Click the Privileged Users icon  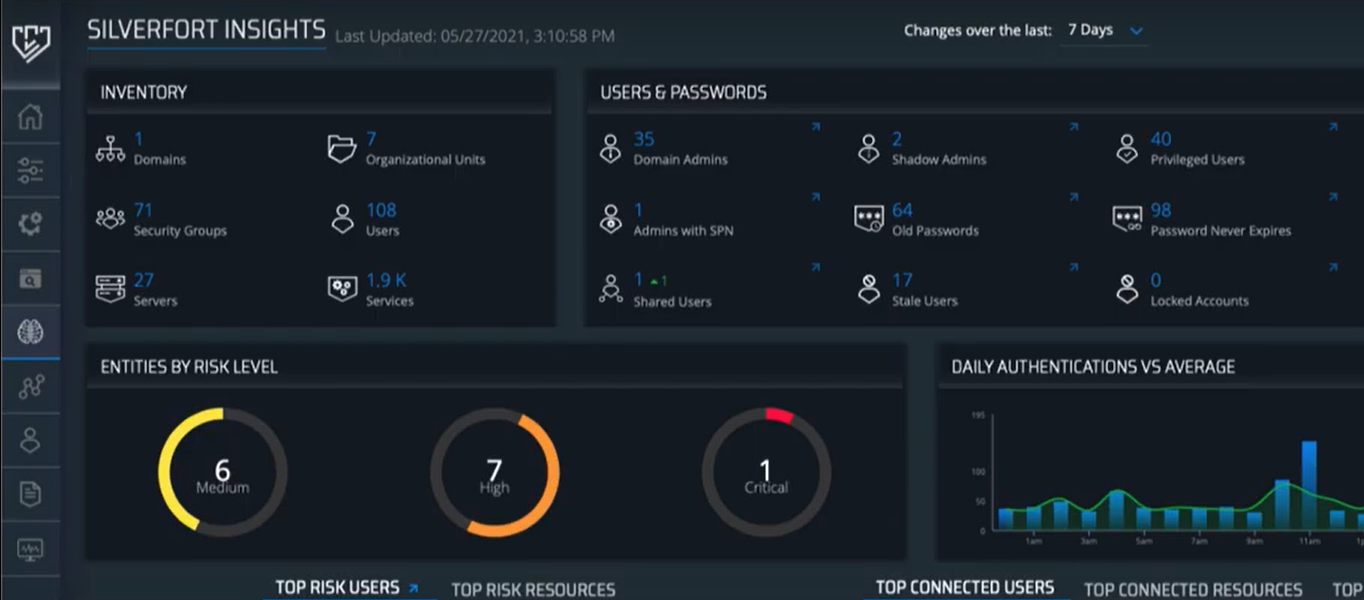pos(1127,148)
